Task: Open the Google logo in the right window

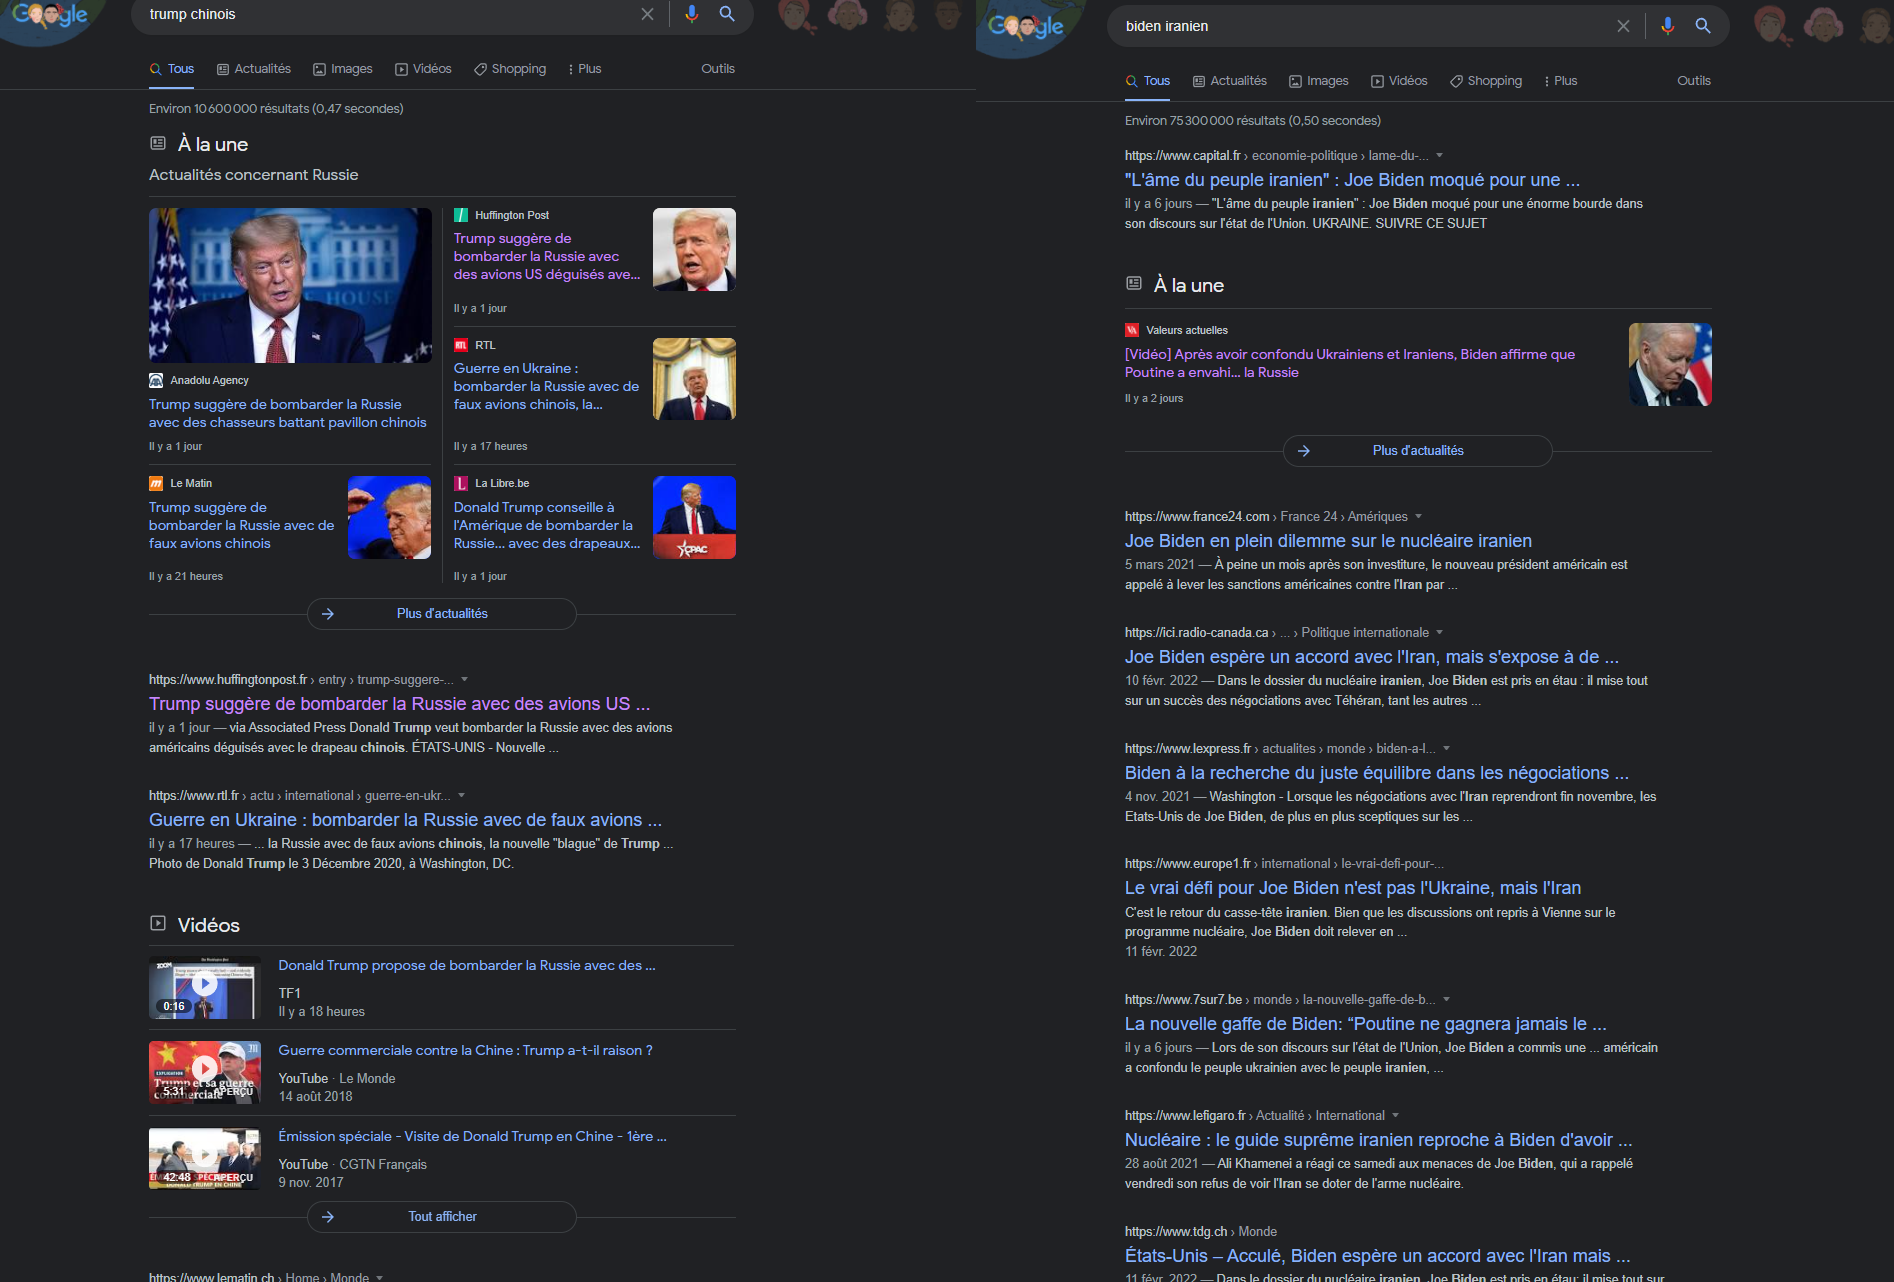Action: [1026, 27]
